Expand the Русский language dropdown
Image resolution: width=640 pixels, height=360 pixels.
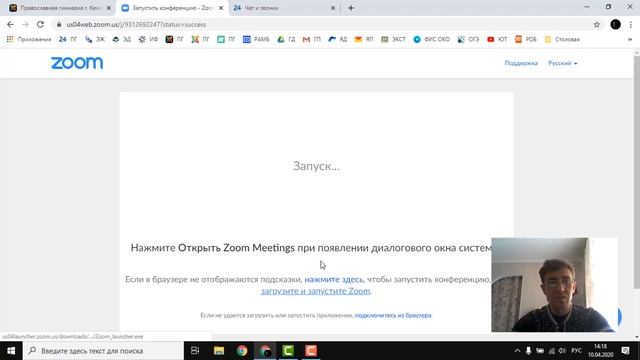tap(562, 63)
